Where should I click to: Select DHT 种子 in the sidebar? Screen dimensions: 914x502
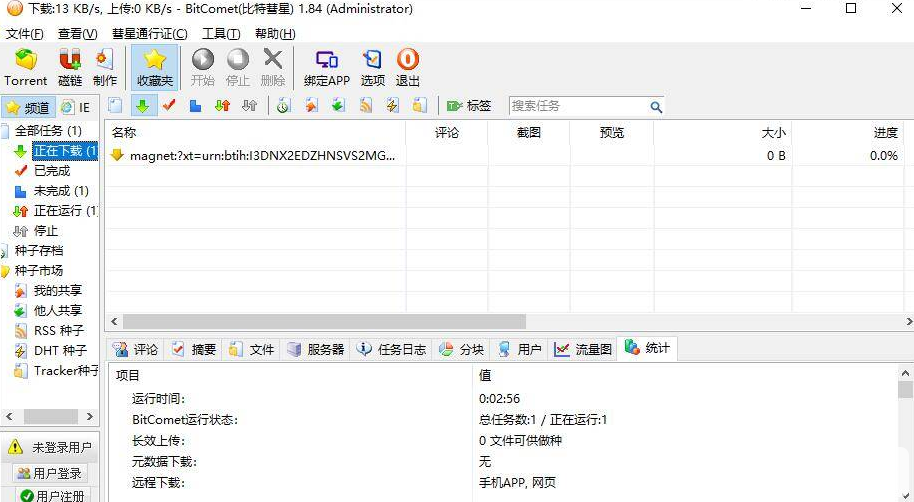click(60, 350)
